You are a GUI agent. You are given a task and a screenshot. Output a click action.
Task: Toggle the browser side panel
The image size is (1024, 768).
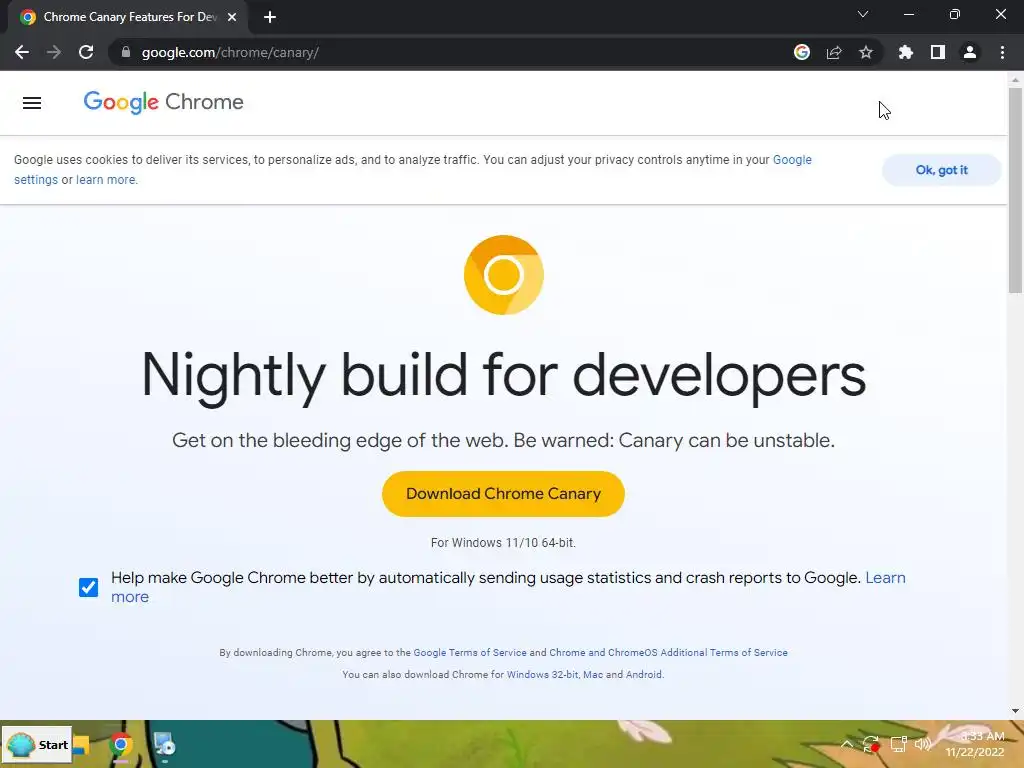[938, 52]
